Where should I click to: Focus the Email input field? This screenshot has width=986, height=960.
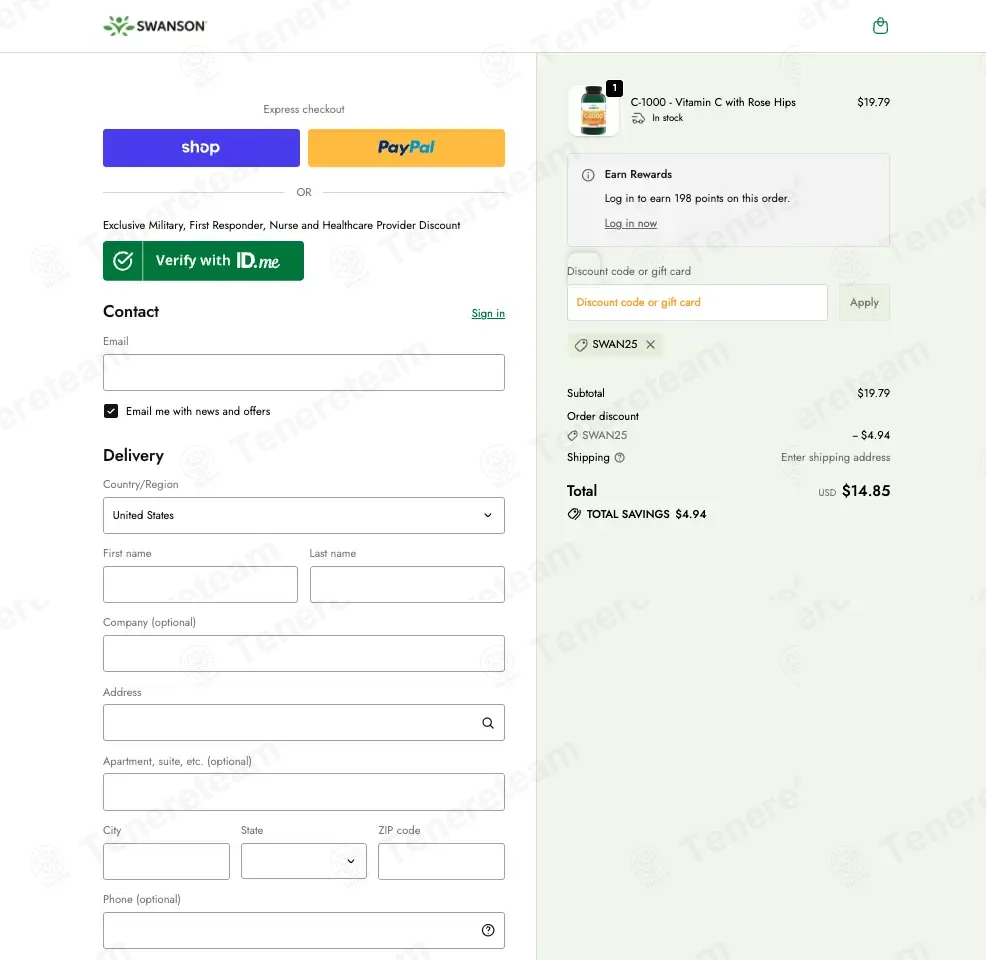[x=304, y=372]
